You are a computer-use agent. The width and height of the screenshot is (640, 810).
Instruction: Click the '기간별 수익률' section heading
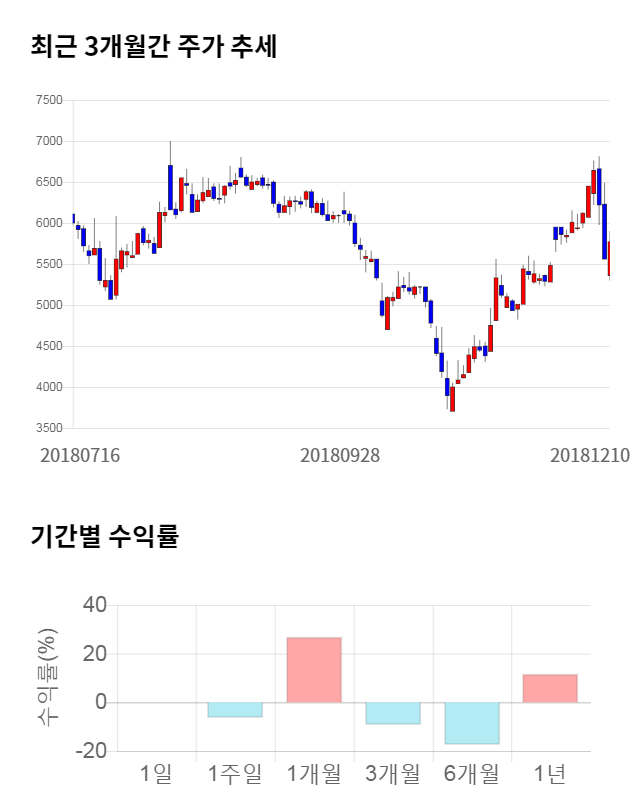104,536
